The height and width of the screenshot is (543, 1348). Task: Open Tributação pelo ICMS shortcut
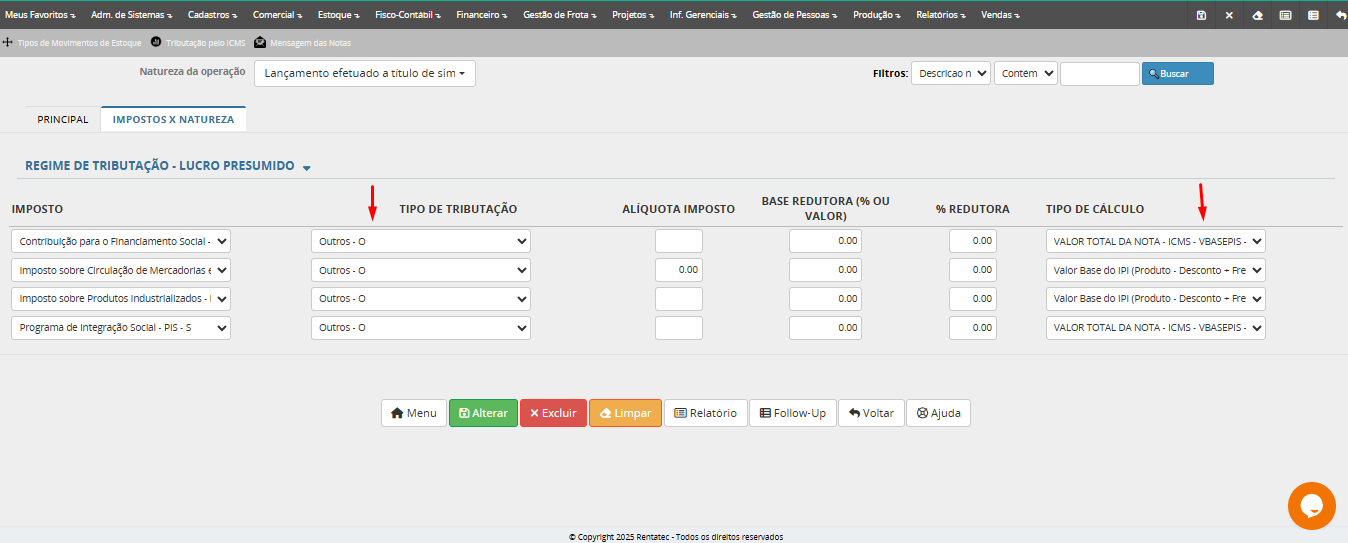(197, 43)
